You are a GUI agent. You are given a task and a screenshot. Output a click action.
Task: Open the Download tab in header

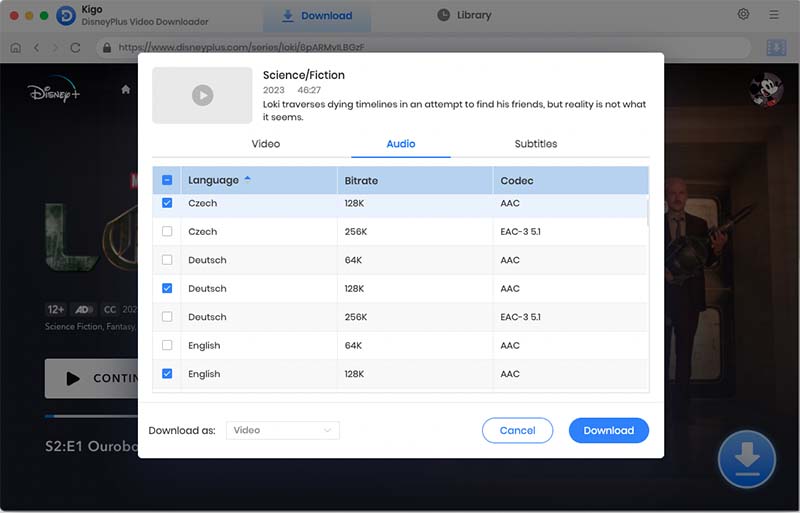point(317,16)
